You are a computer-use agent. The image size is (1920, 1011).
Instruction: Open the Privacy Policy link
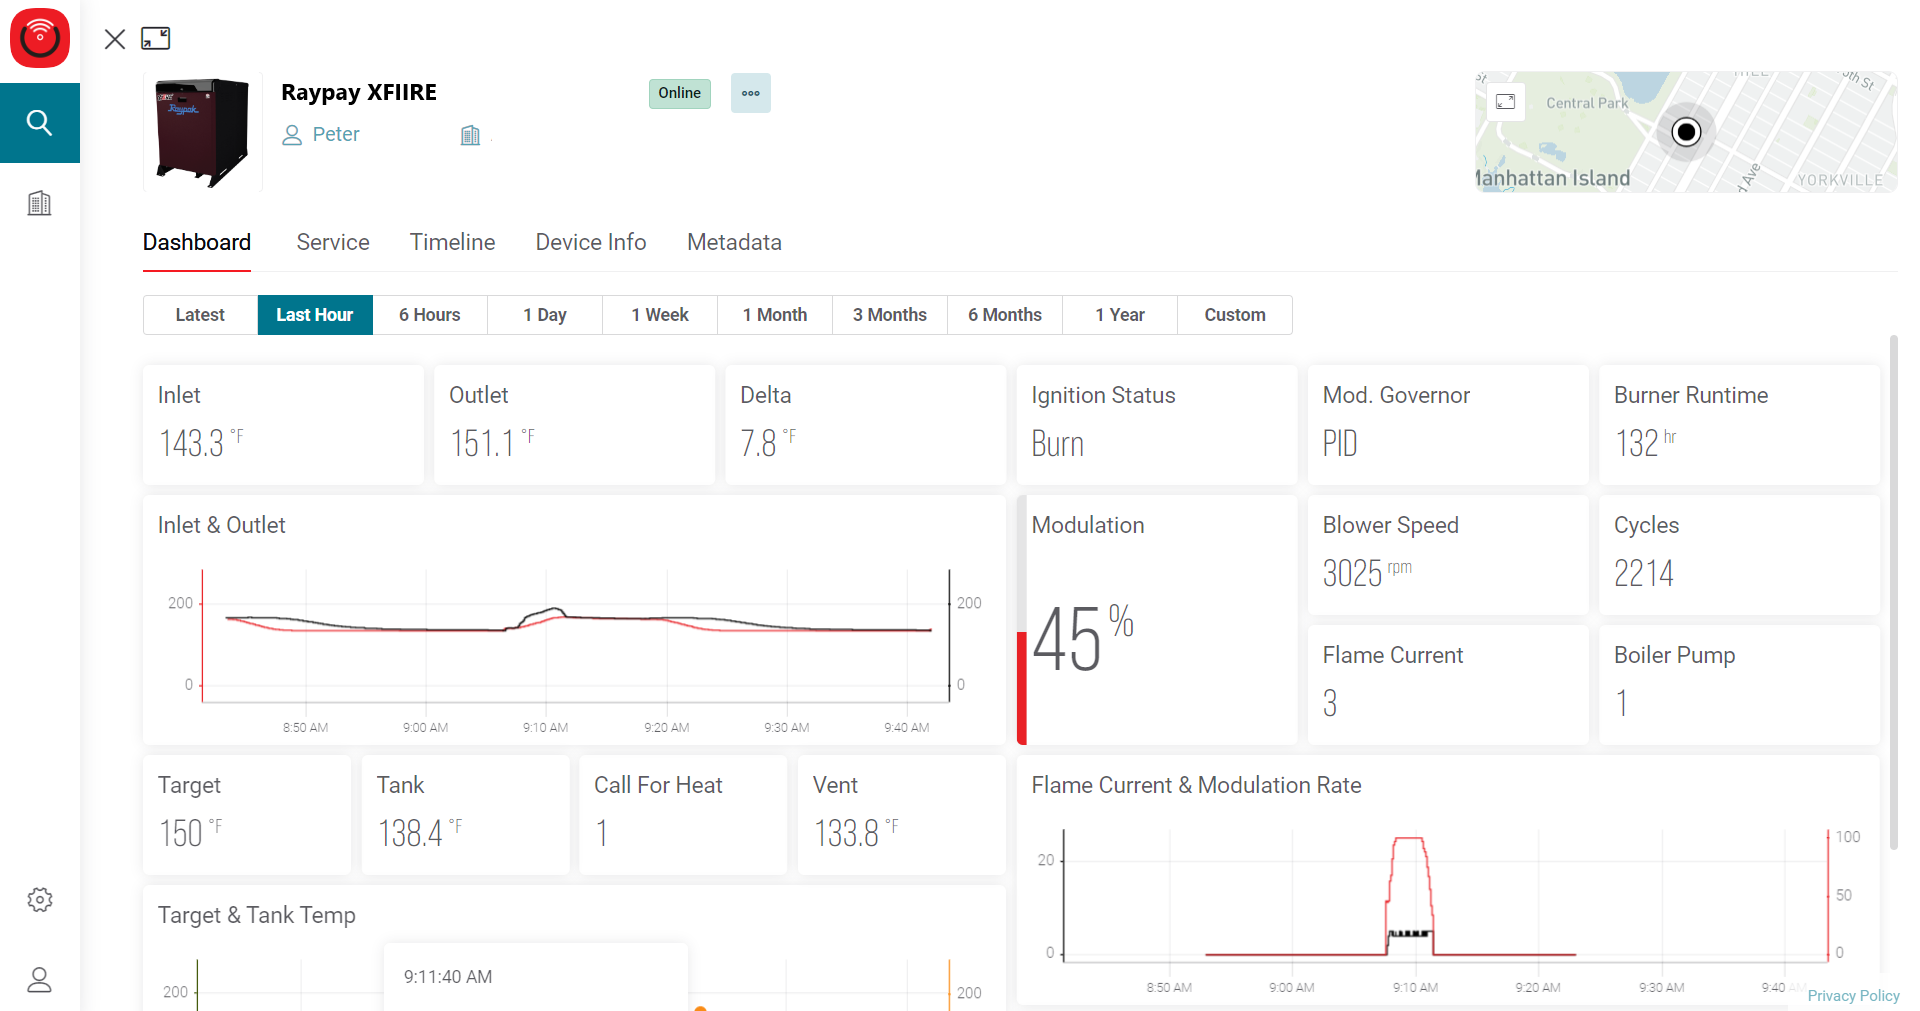coord(1852,995)
